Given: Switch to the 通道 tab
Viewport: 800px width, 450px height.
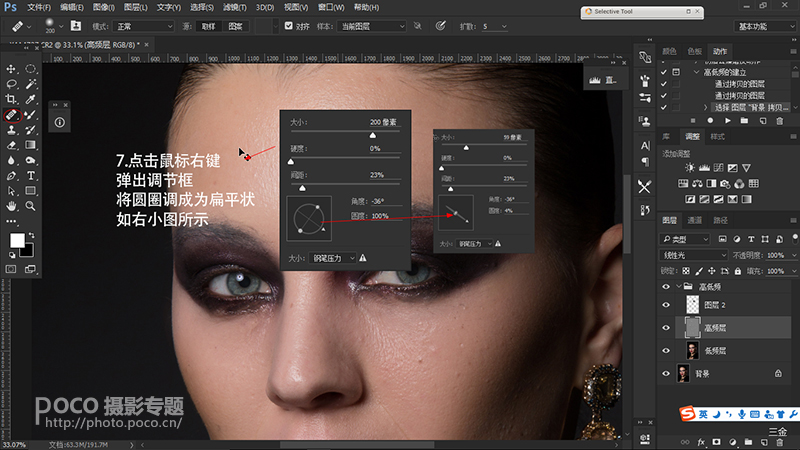Looking at the screenshot, I should point(694,220).
